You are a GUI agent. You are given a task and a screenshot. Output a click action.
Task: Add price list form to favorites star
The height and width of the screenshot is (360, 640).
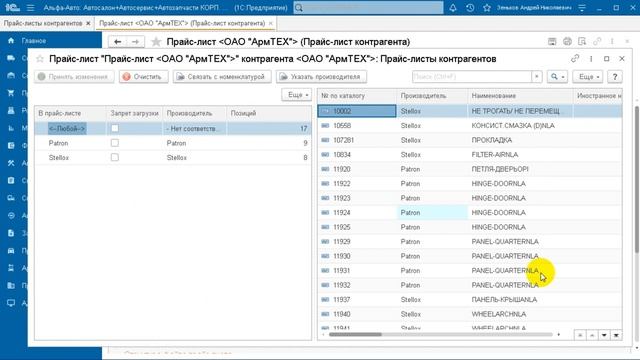(156, 42)
